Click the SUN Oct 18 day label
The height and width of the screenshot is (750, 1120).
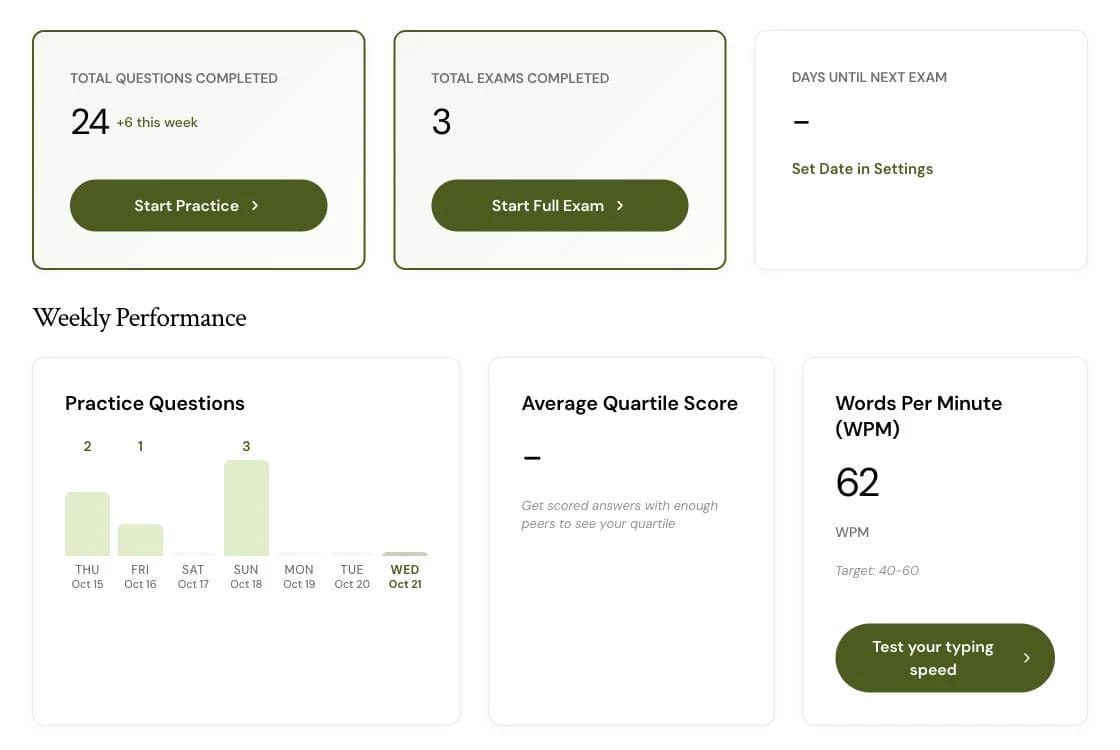(246, 576)
